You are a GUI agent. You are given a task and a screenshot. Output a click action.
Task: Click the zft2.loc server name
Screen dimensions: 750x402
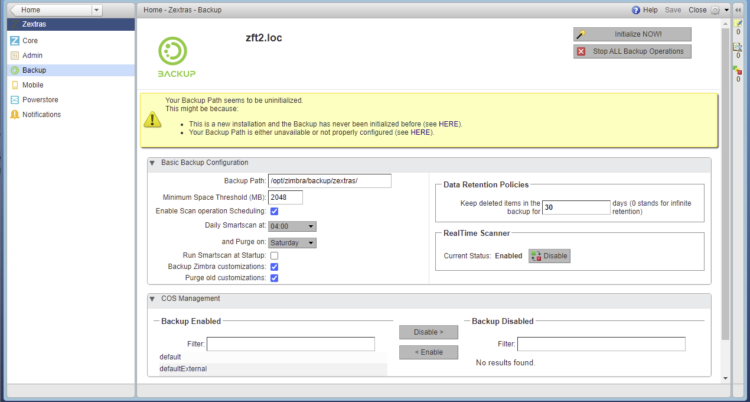click(264, 38)
